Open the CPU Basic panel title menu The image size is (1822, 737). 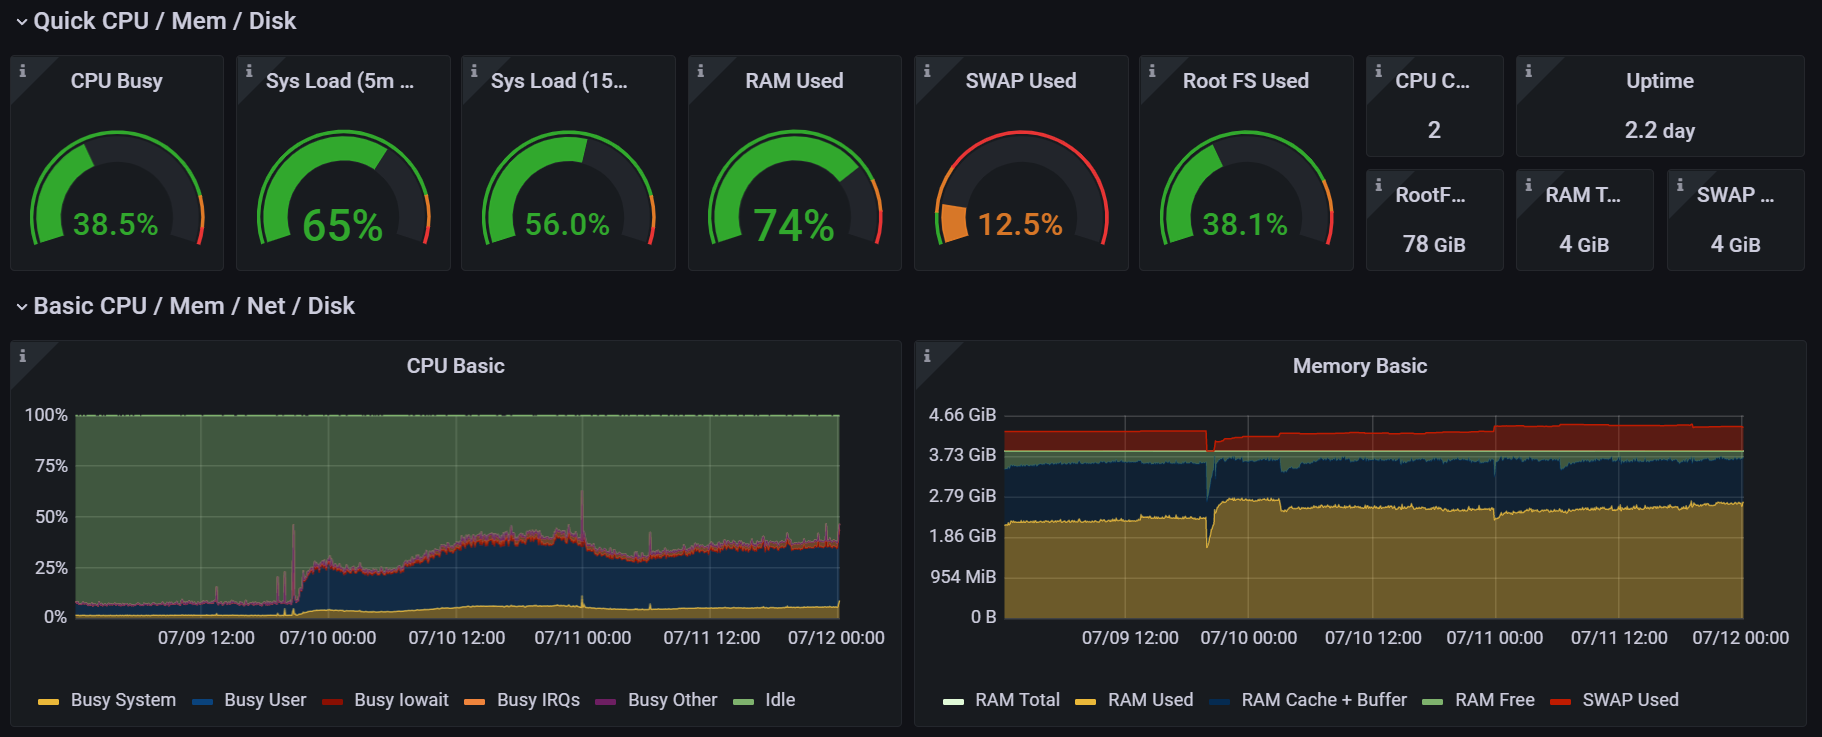pyautogui.click(x=455, y=366)
